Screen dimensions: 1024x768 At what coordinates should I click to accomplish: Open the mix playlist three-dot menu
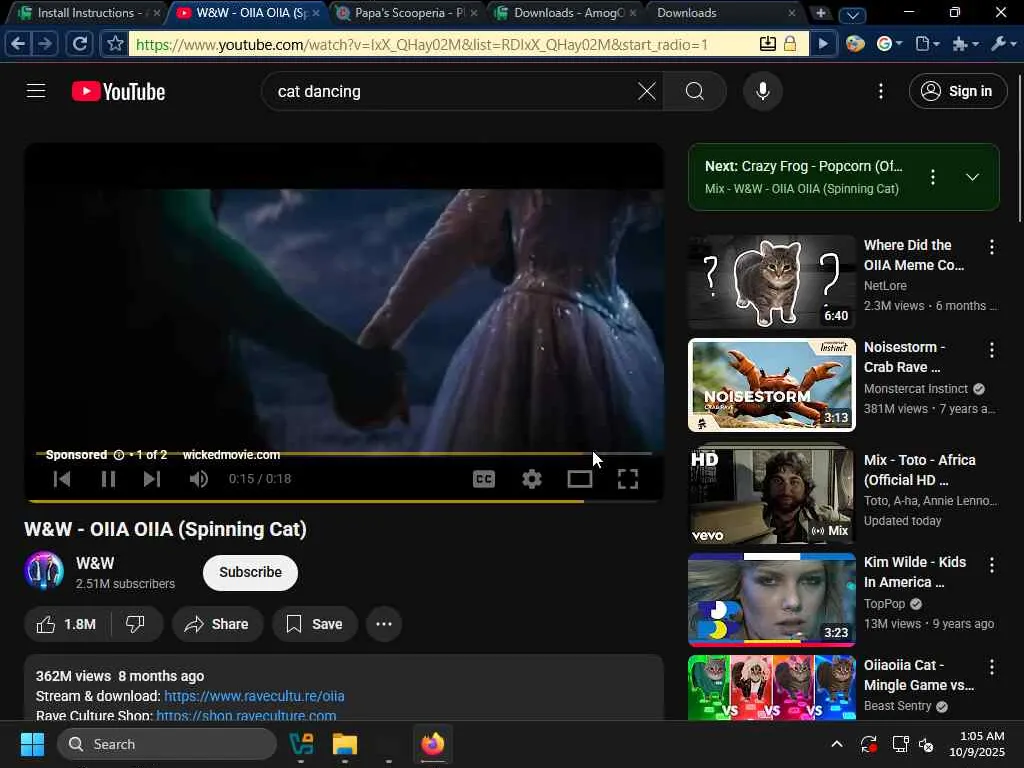pyautogui.click(x=933, y=177)
